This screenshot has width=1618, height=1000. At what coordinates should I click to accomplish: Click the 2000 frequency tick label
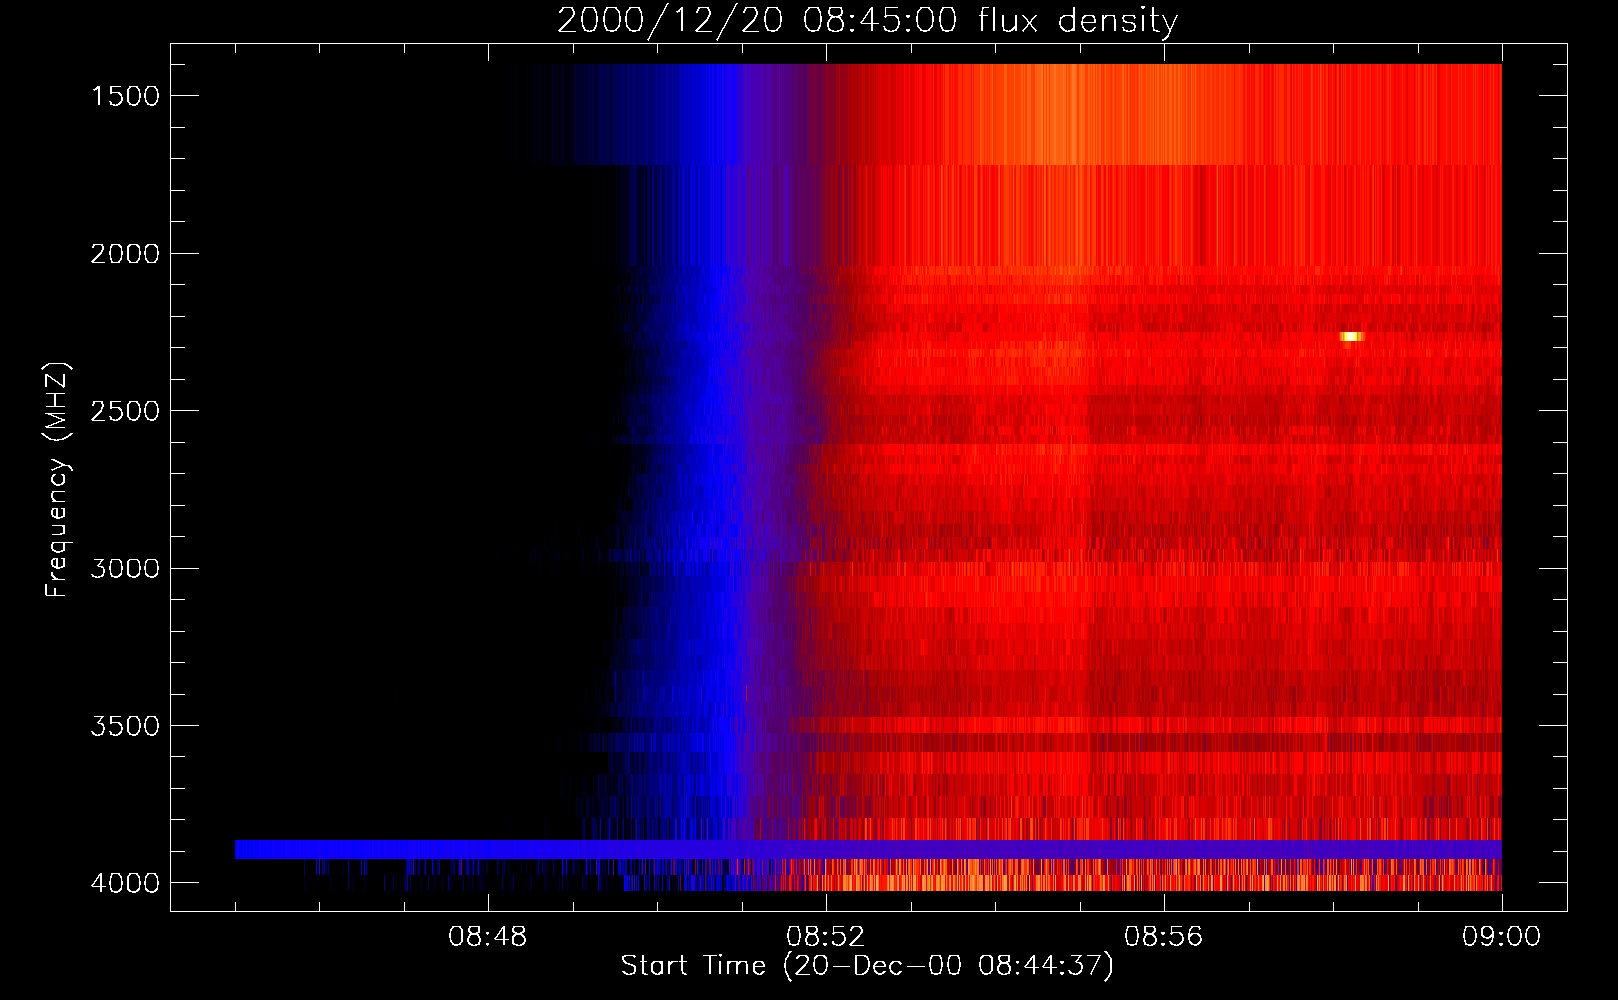tap(125, 254)
